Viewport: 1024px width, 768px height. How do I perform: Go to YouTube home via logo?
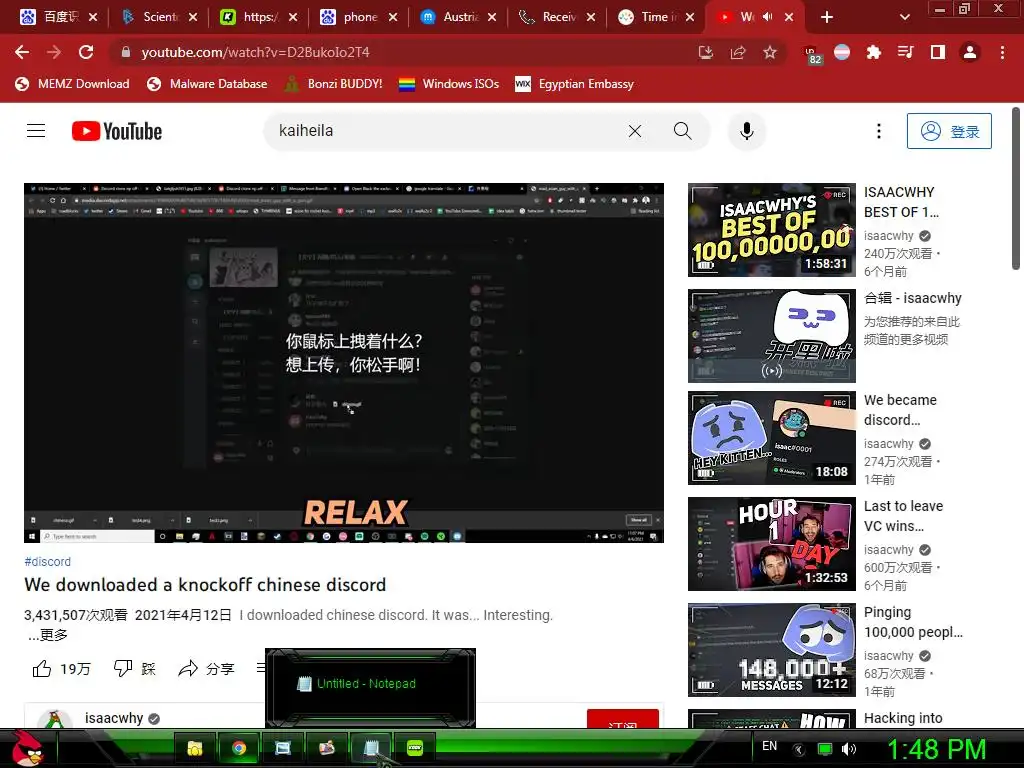coord(117,131)
